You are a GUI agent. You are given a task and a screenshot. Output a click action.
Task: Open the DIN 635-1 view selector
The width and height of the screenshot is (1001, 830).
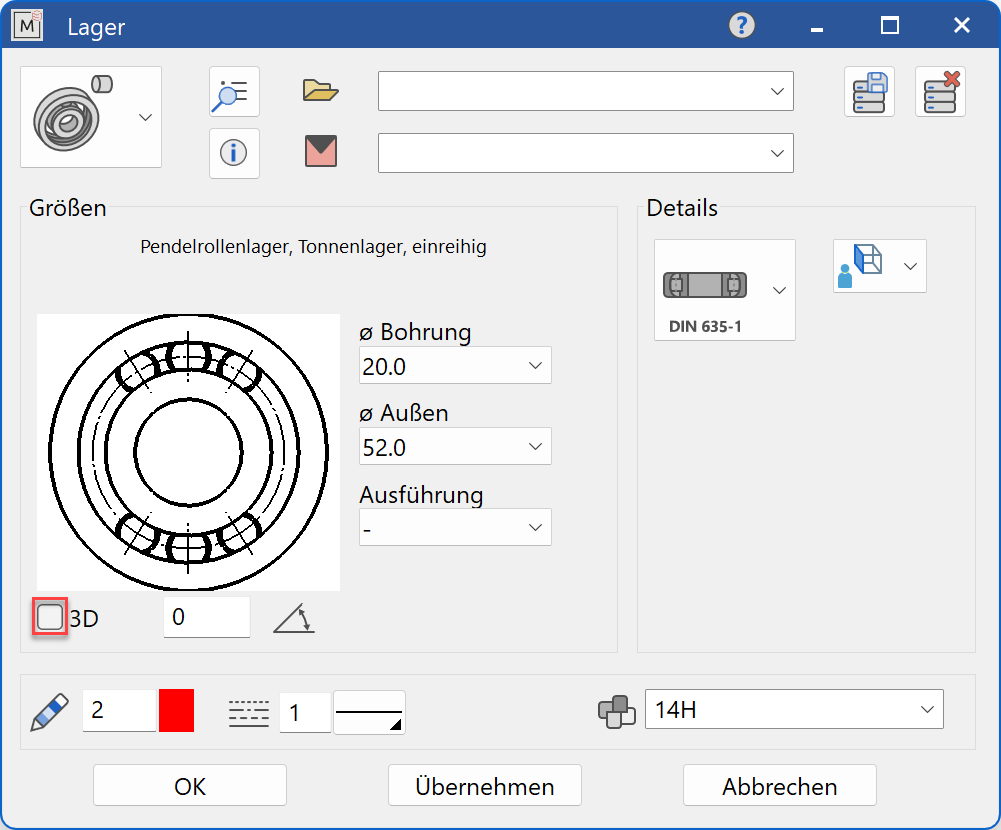click(725, 290)
